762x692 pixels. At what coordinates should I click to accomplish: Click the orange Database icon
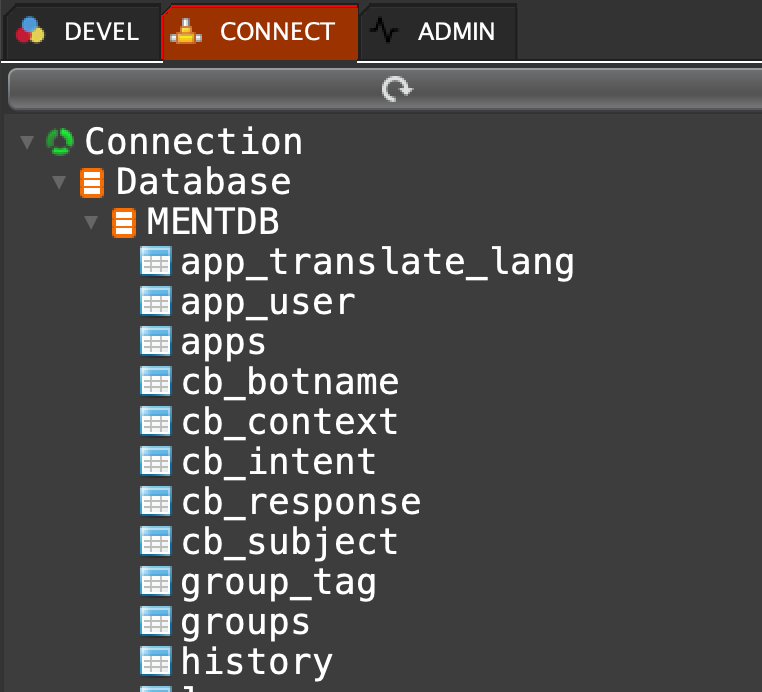tap(92, 183)
